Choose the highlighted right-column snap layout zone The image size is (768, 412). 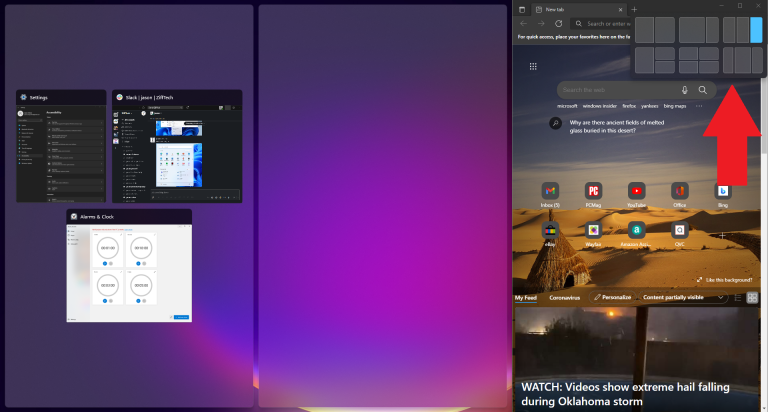tap(756, 30)
